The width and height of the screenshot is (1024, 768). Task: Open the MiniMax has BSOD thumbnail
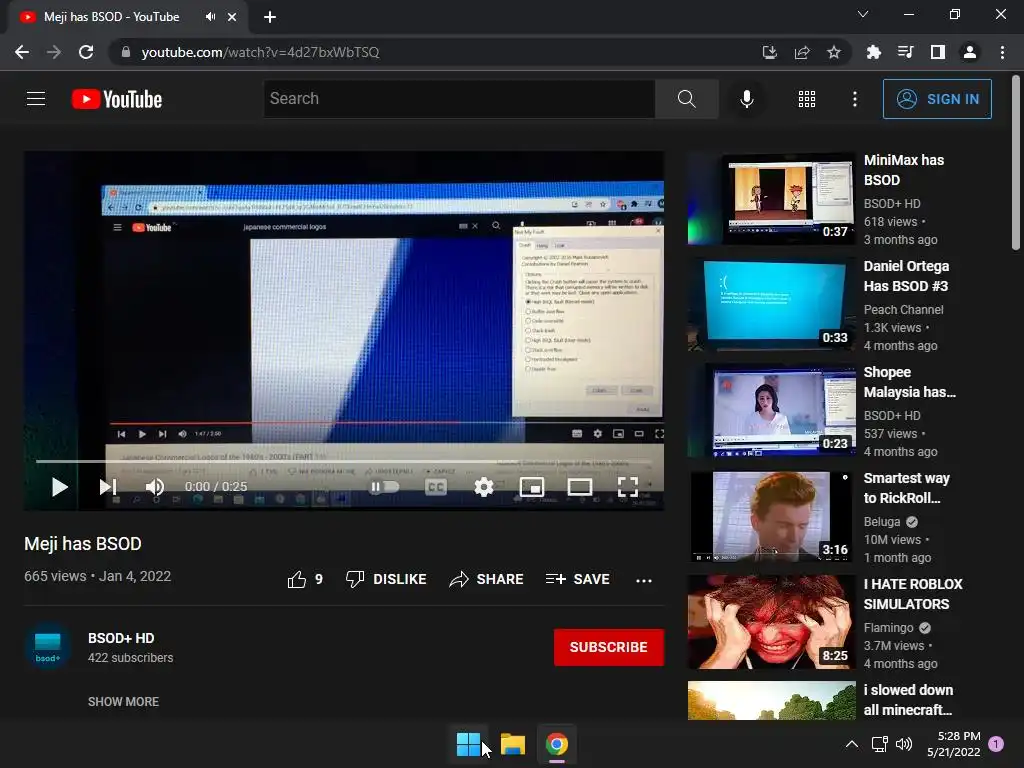(x=771, y=199)
